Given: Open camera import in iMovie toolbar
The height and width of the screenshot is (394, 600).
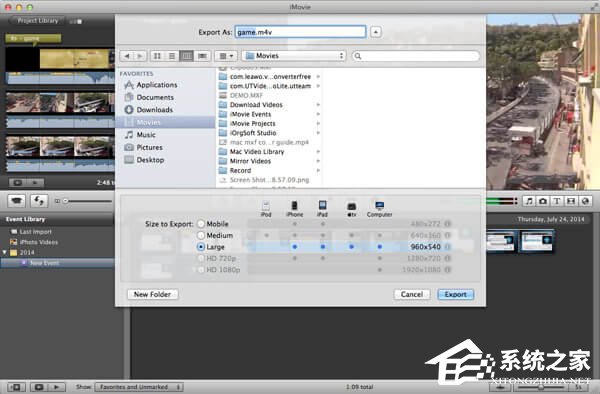Looking at the screenshot, I should [x=16, y=200].
